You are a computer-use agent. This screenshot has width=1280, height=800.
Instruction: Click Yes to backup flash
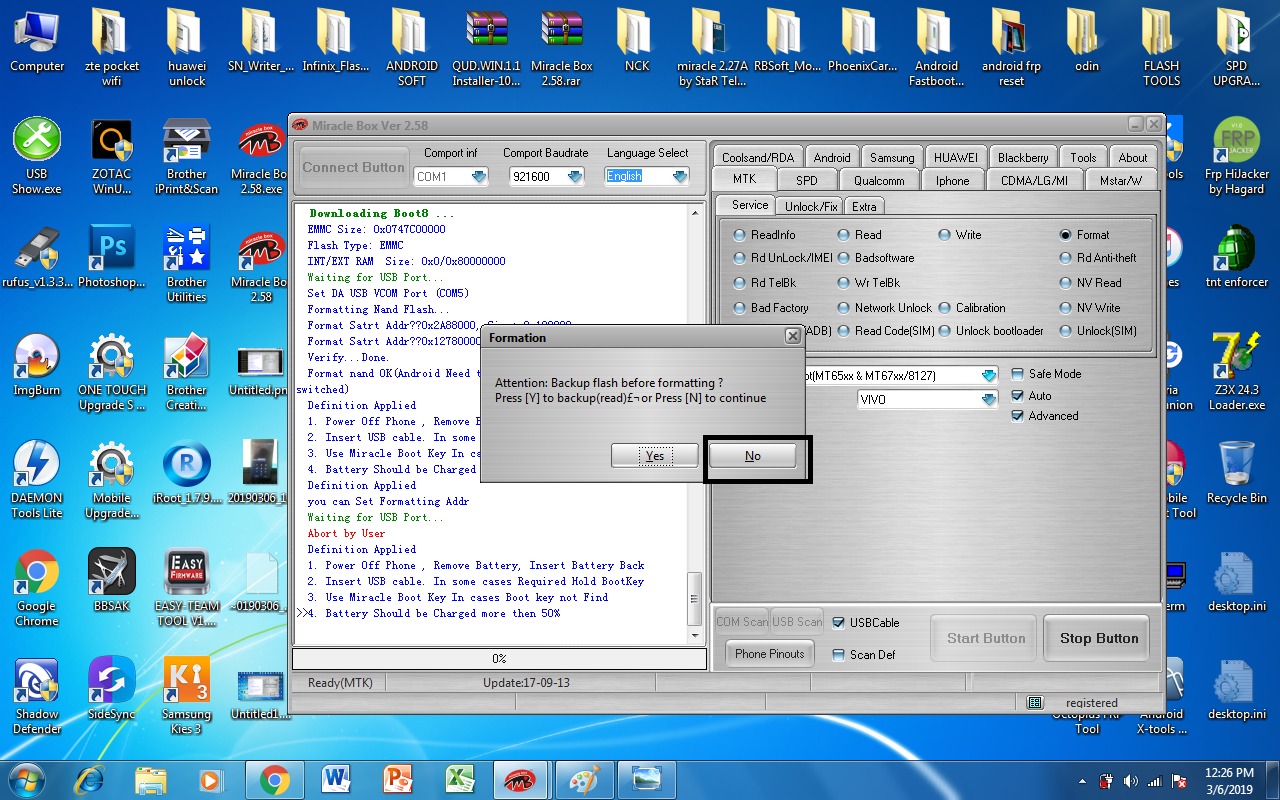click(655, 456)
